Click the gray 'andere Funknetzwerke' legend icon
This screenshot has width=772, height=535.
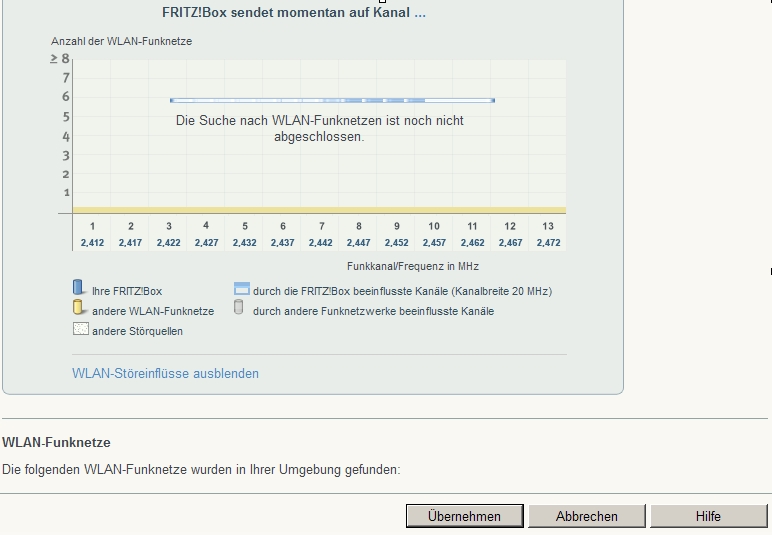(x=239, y=307)
